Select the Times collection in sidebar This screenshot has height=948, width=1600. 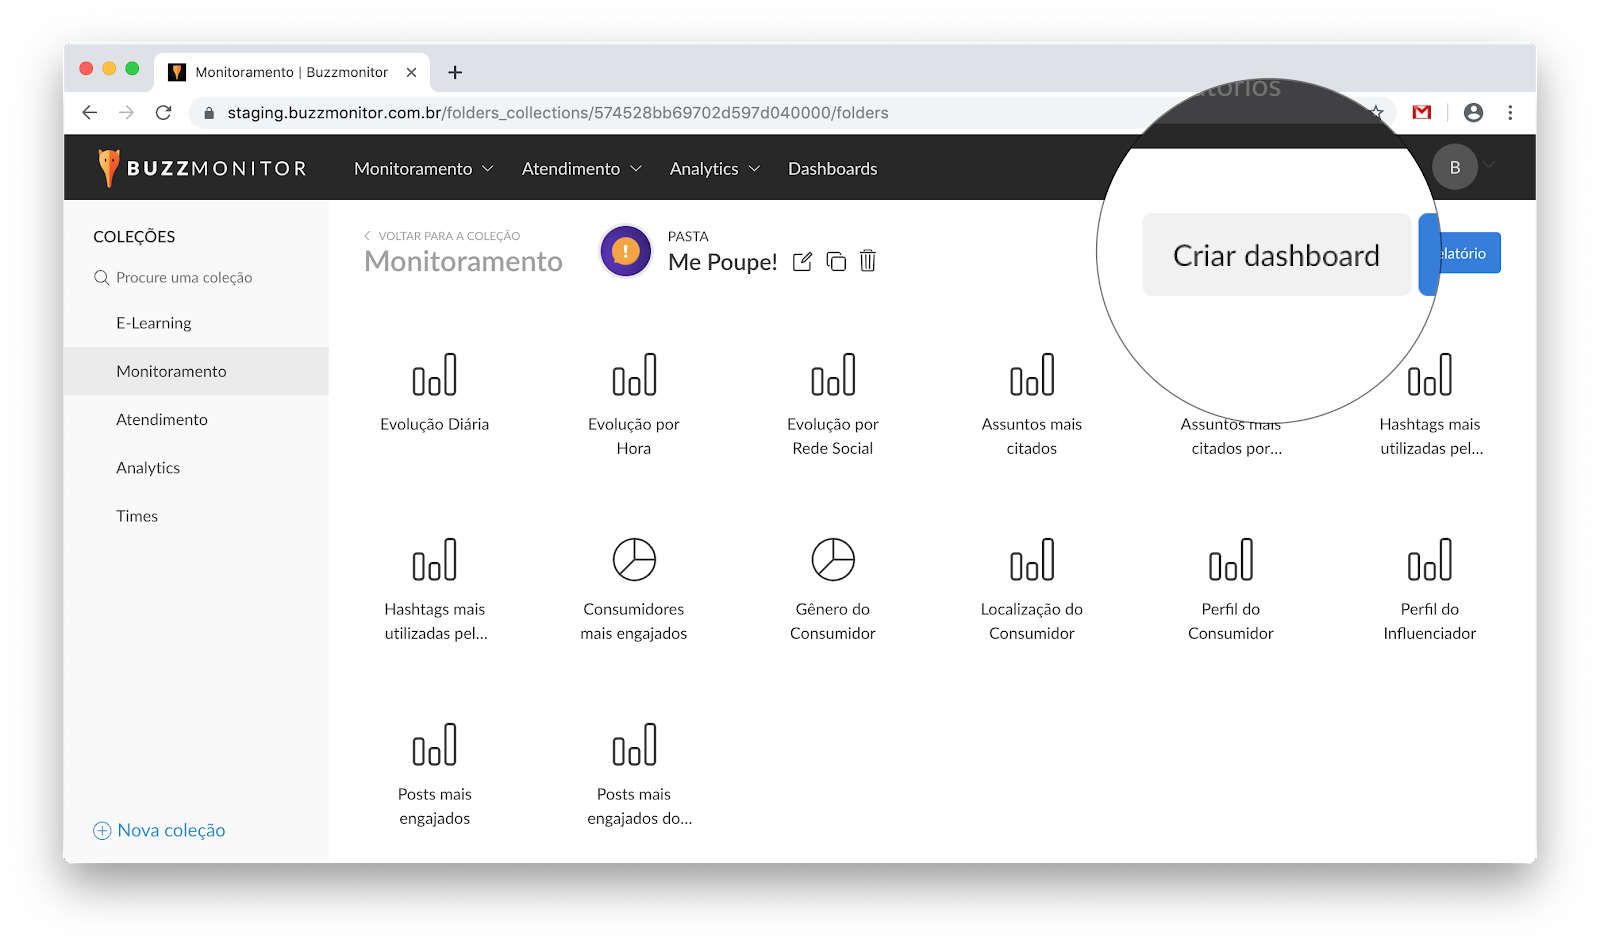coord(137,516)
